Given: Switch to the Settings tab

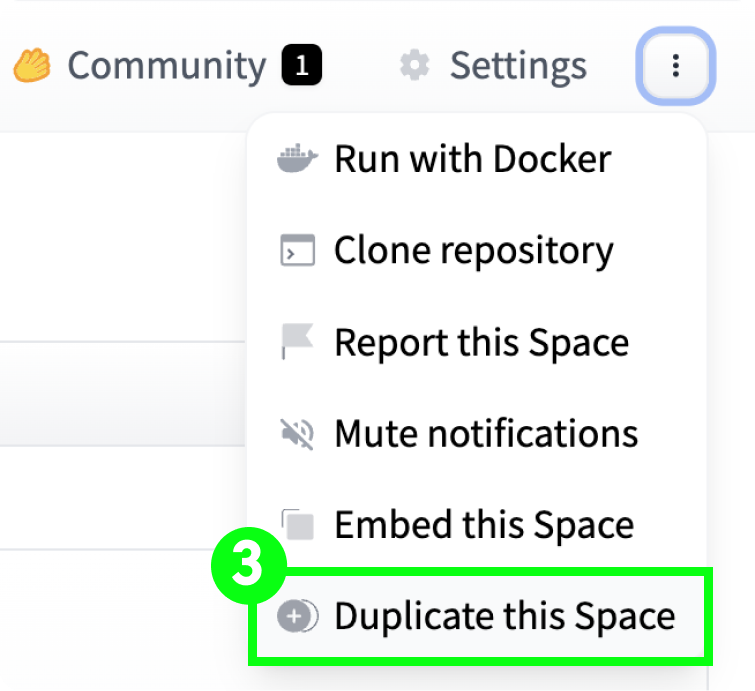Looking at the screenshot, I should (x=517, y=66).
